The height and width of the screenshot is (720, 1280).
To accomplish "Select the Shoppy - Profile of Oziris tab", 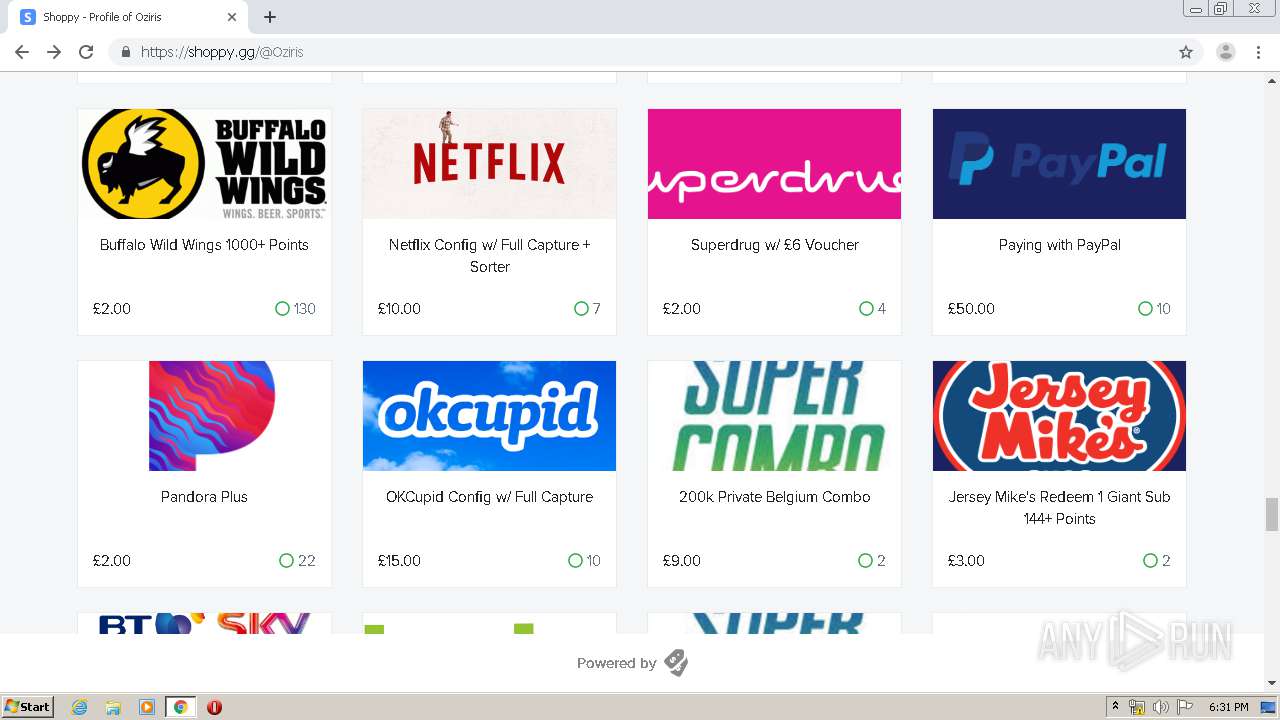I will coord(128,17).
